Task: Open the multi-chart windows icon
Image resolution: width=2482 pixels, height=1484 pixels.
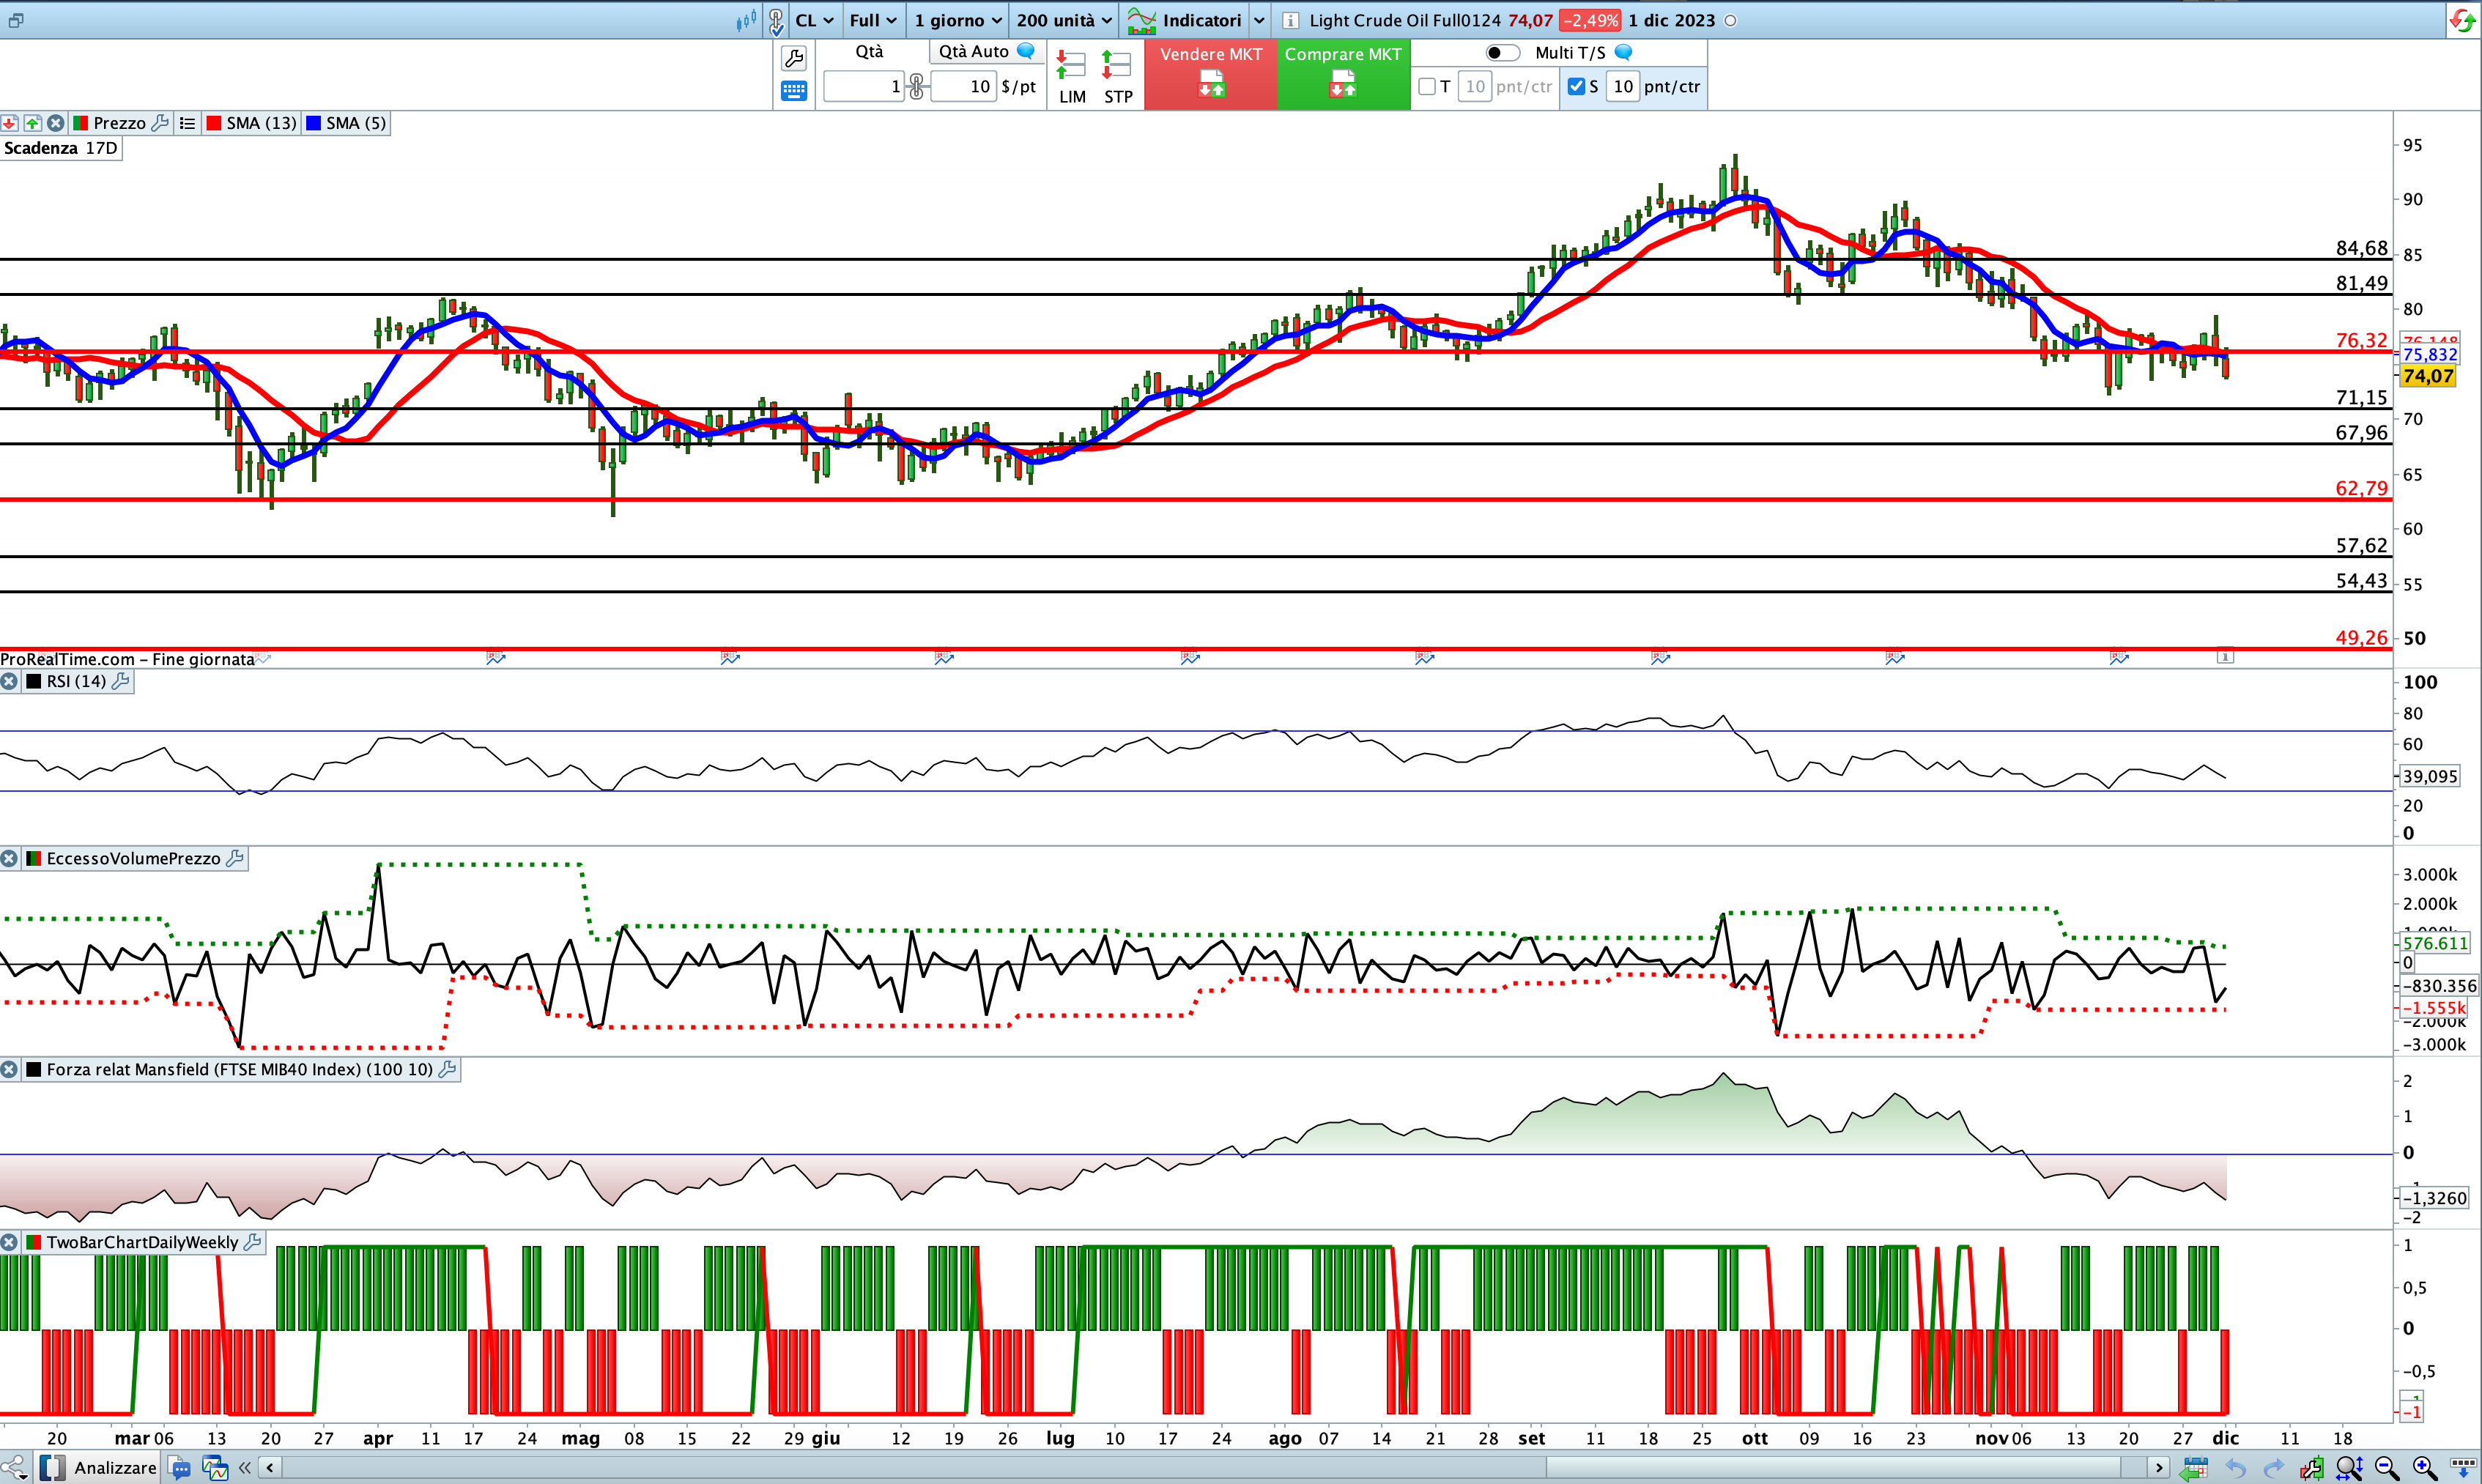Action: pyautogui.click(x=214, y=1468)
